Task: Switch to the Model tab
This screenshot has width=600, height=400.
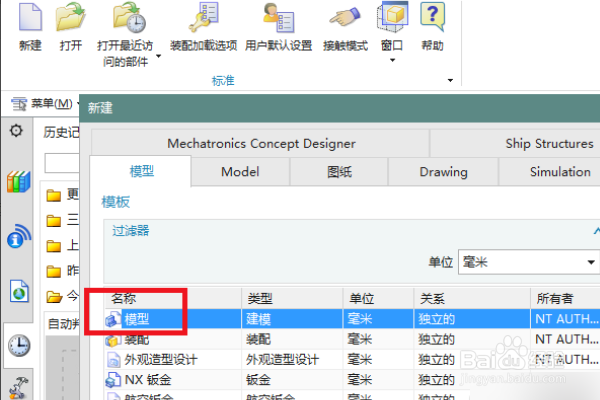Action: tap(240, 171)
